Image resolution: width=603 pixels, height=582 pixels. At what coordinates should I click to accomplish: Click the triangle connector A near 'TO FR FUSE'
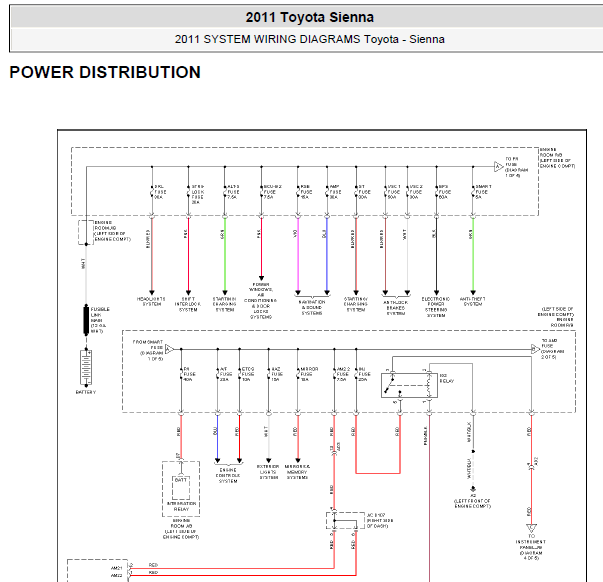coord(499,167)
